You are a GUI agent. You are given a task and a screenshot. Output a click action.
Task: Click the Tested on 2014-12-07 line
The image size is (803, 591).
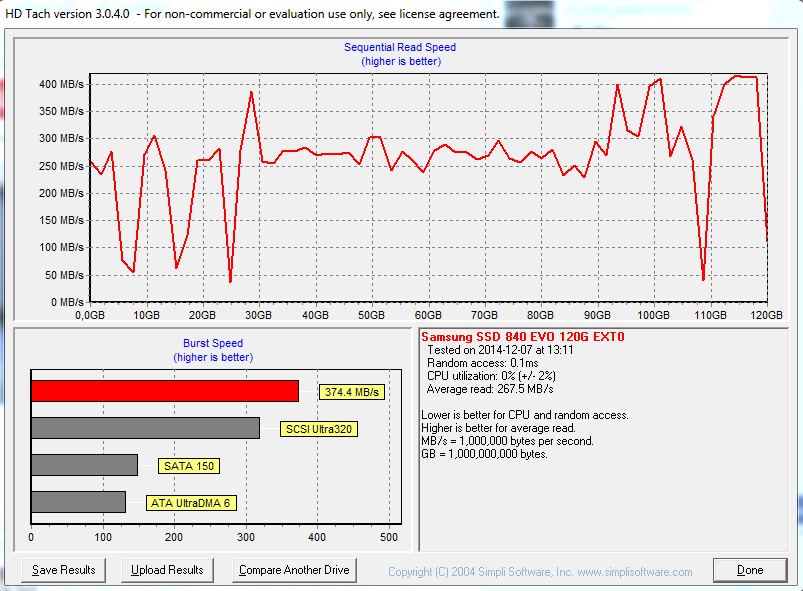500,350
